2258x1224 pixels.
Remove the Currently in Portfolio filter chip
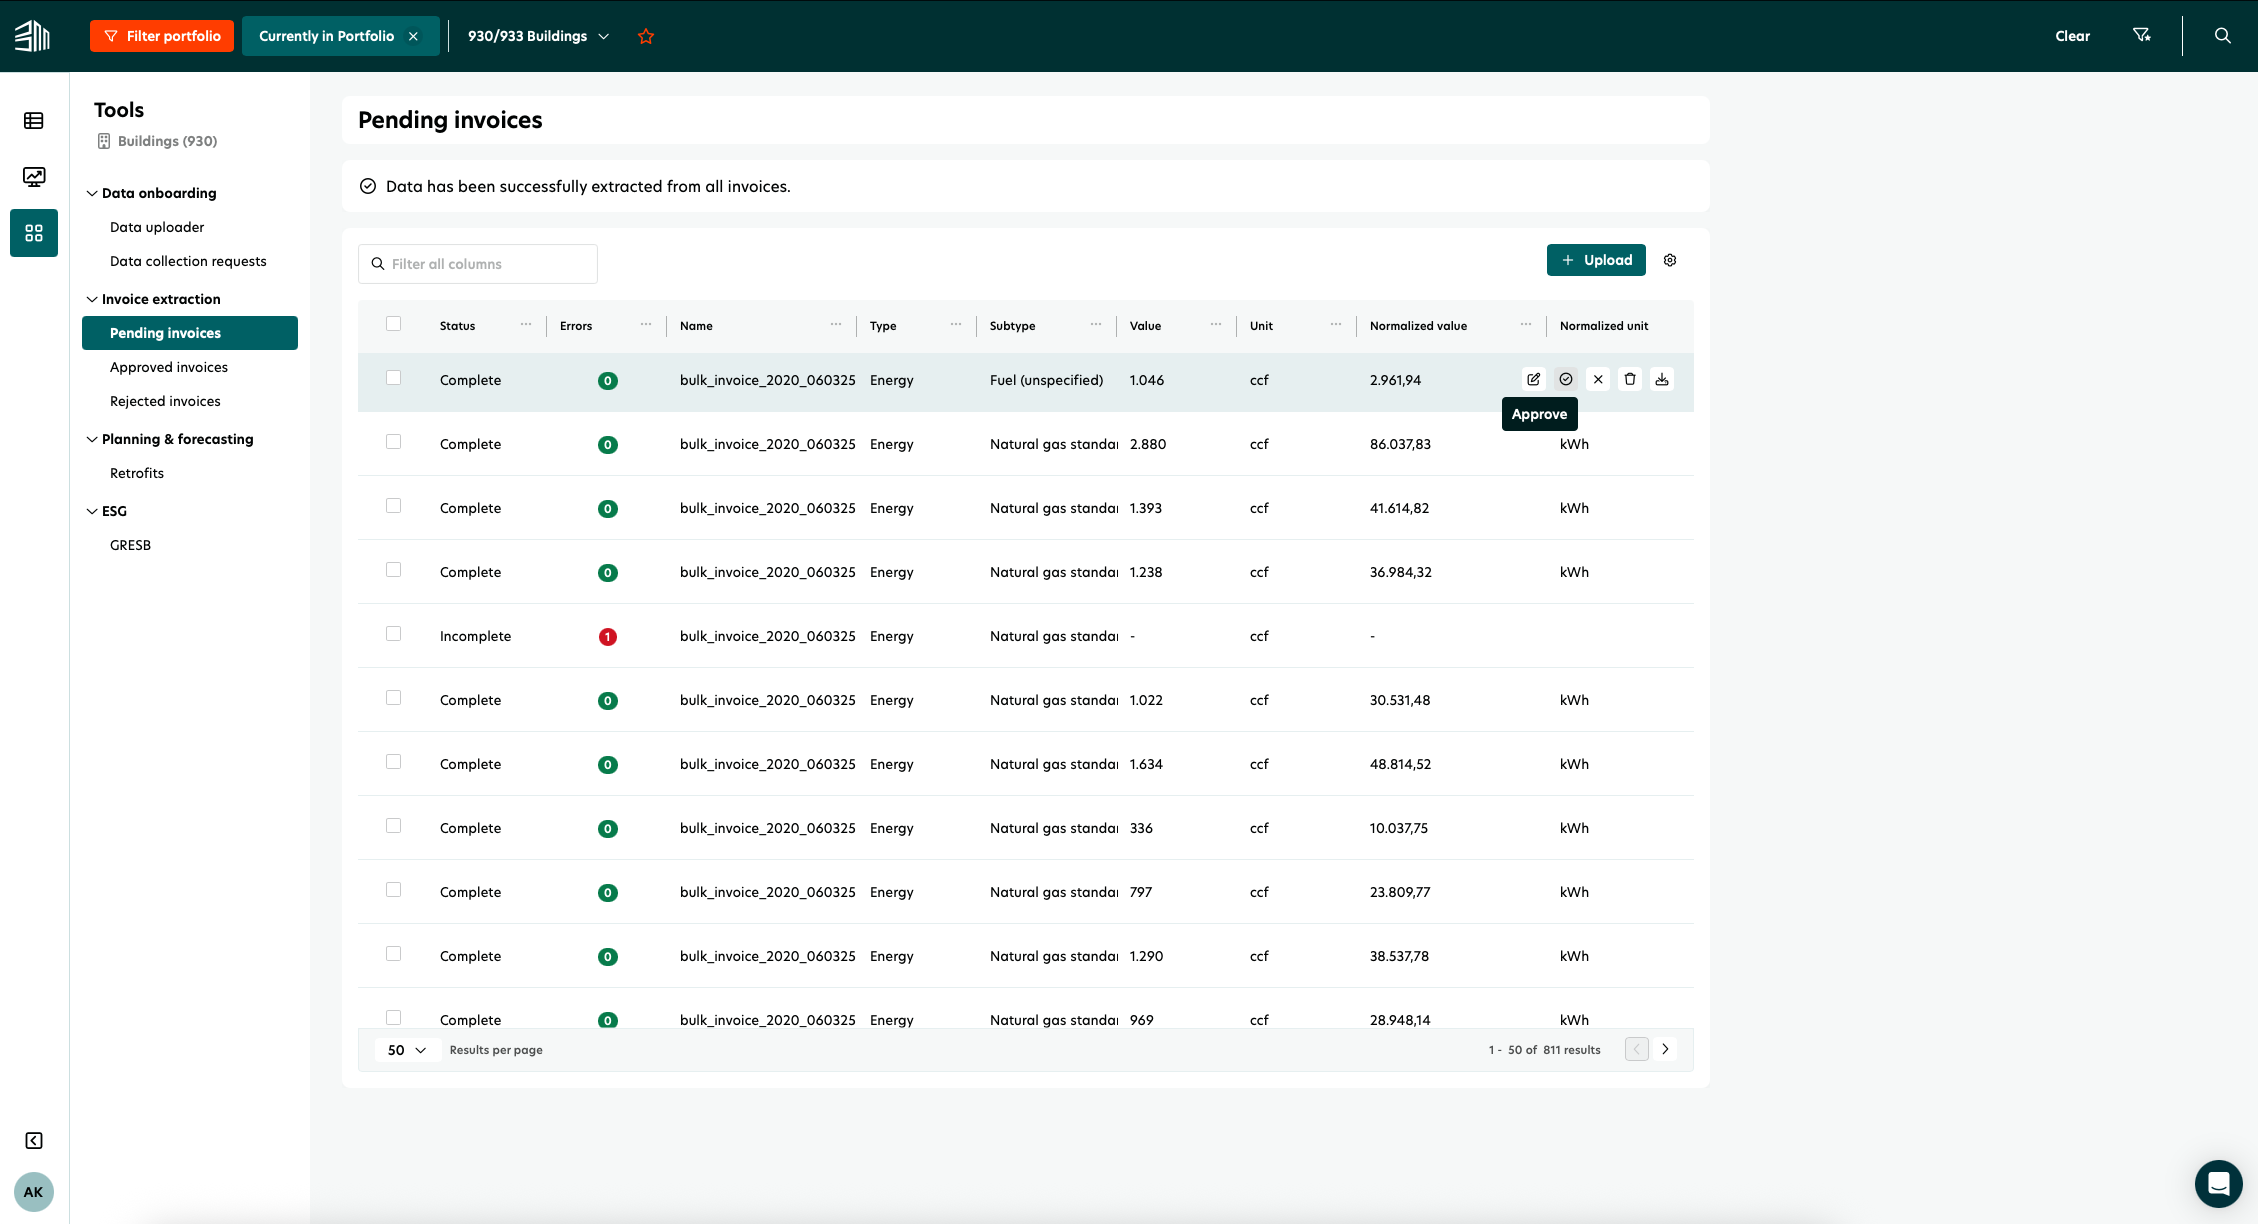413,36
